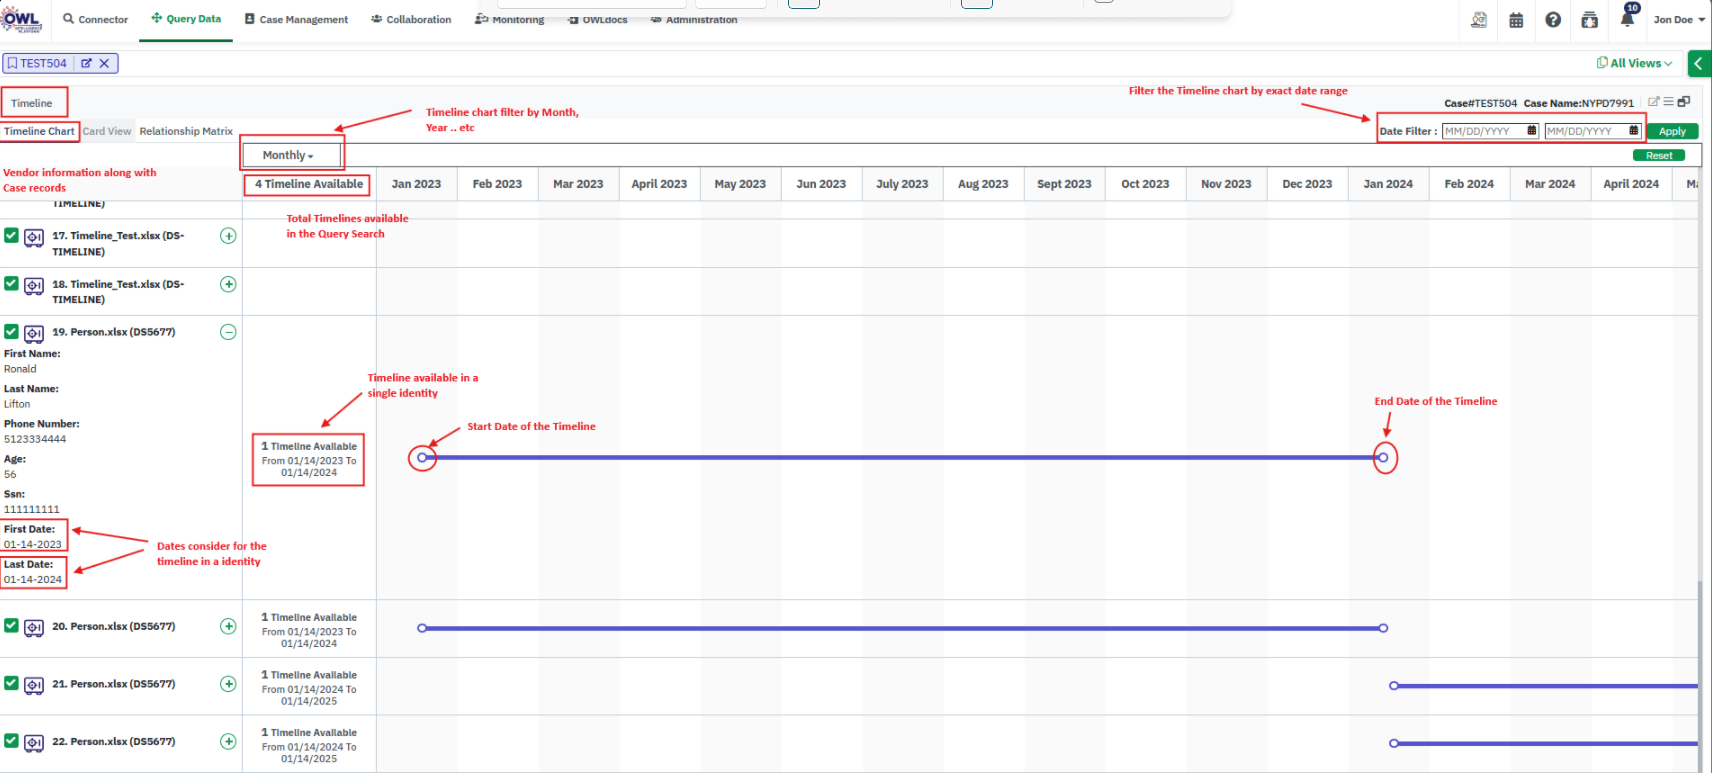Open the All Views dropdown
Image resolution: width=1712 pixels, height=773 pixels.
click(1635, 63)
